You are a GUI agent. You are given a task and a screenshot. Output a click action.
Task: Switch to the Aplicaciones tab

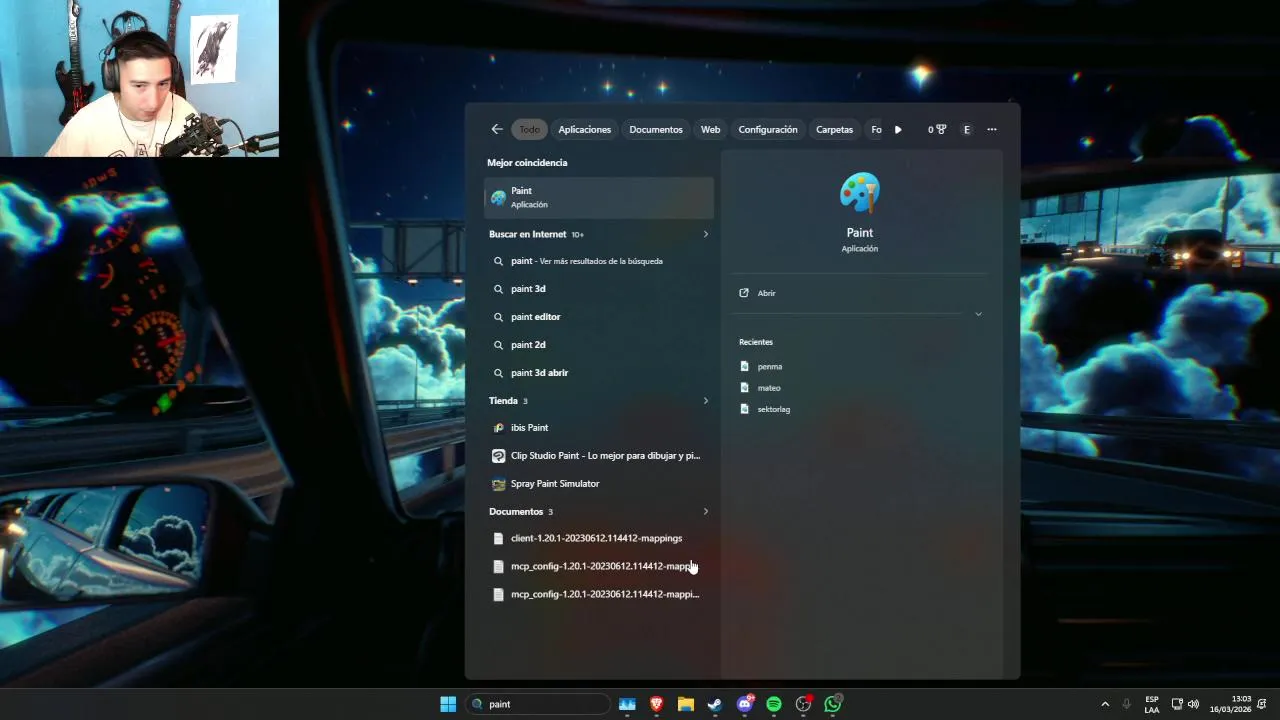(585, 129)
